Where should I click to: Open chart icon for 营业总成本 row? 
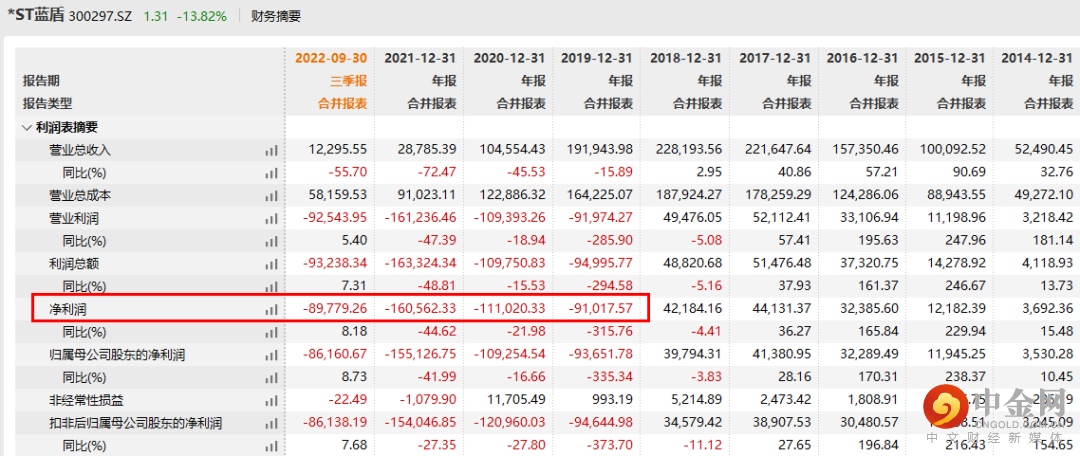tap(271, 196)
